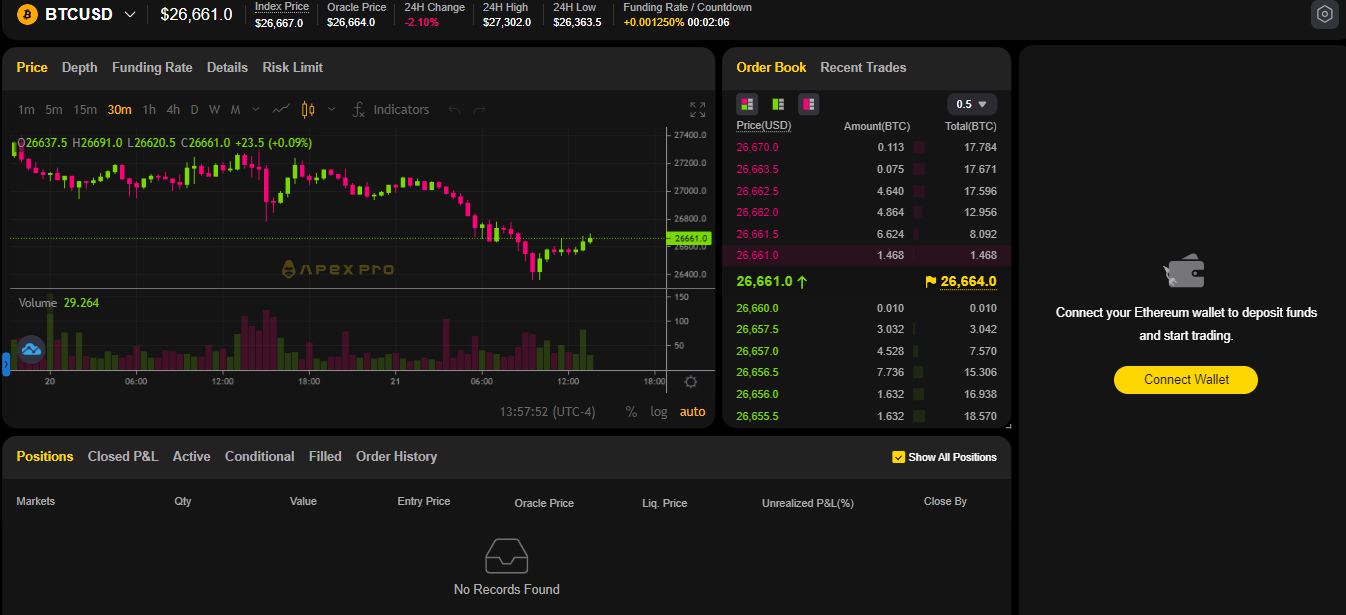The width and height of the screenshot is (1346, 615).
Task: Select the ask price 26,670.0 row
Action: coord(866,147)
